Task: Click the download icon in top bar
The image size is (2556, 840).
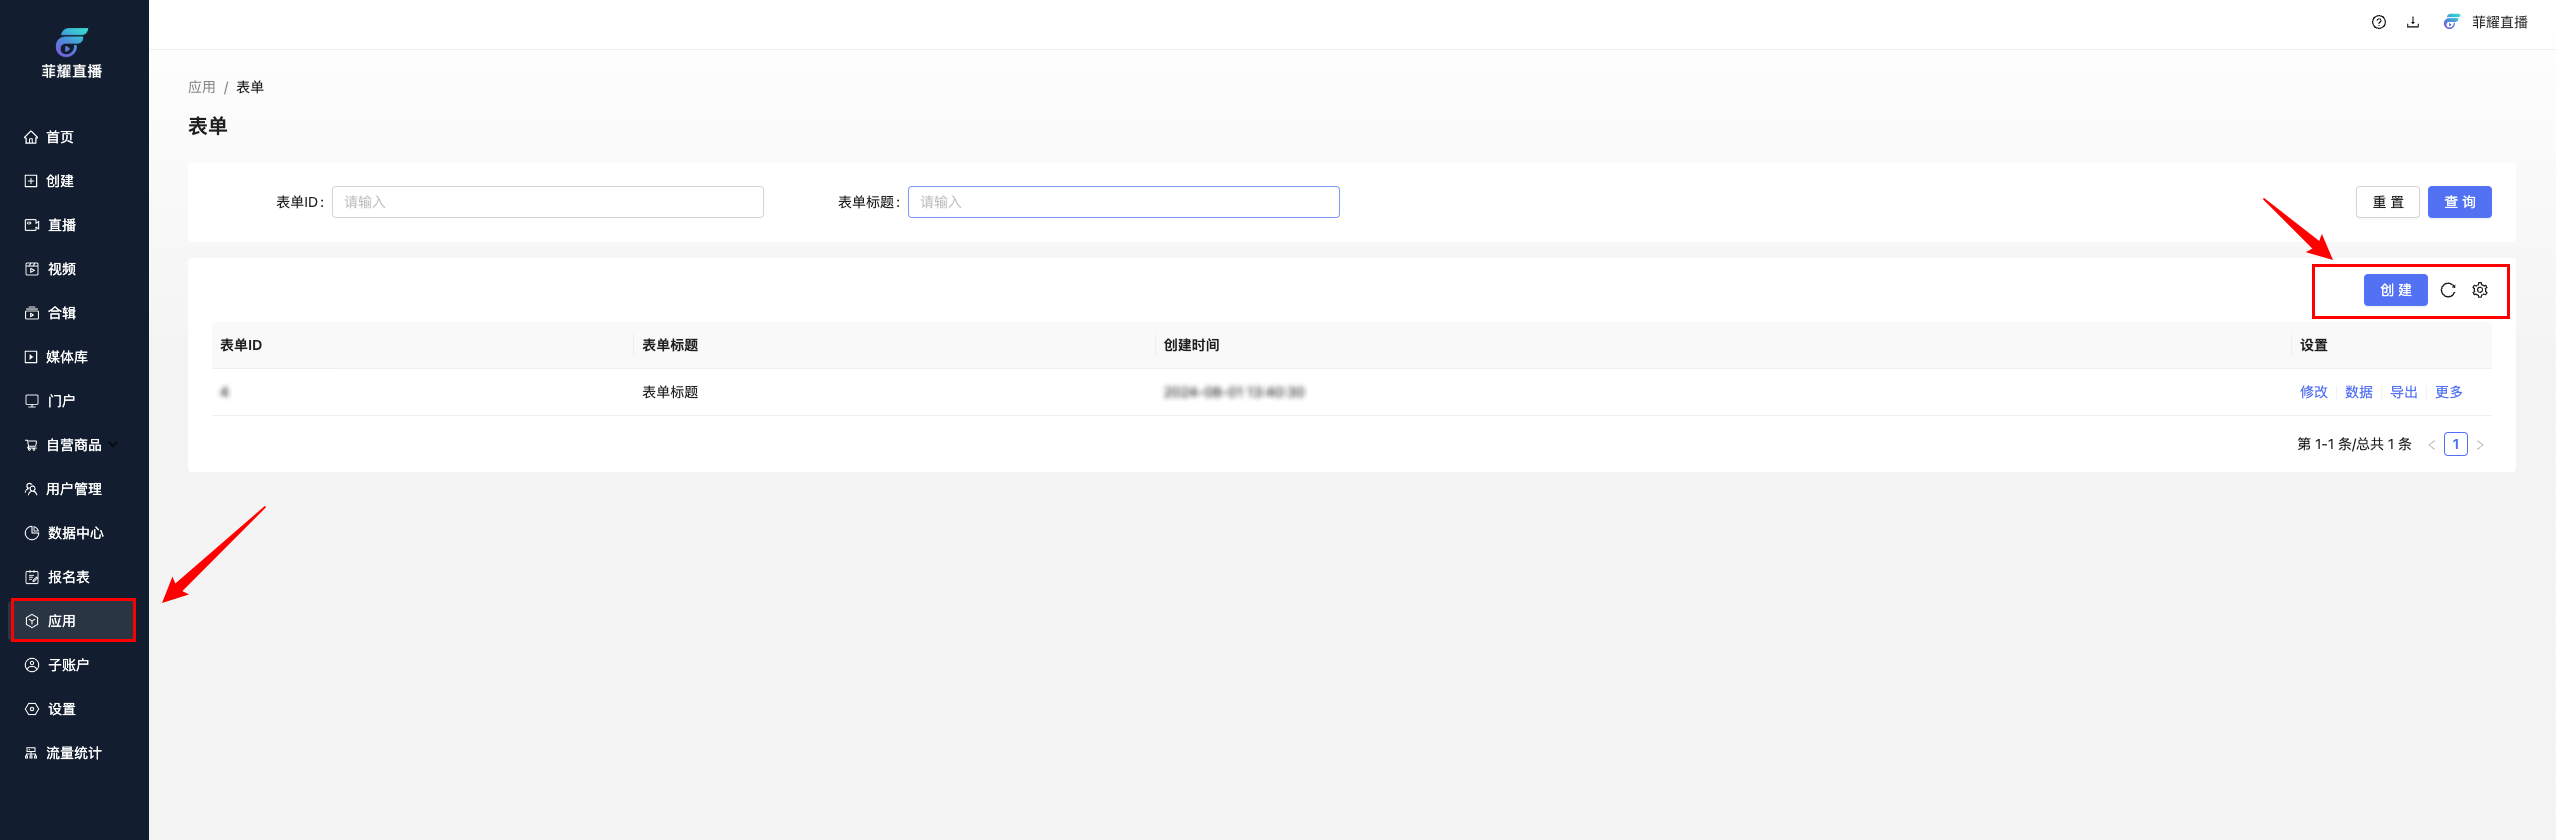Action: tap(2413, 22)
